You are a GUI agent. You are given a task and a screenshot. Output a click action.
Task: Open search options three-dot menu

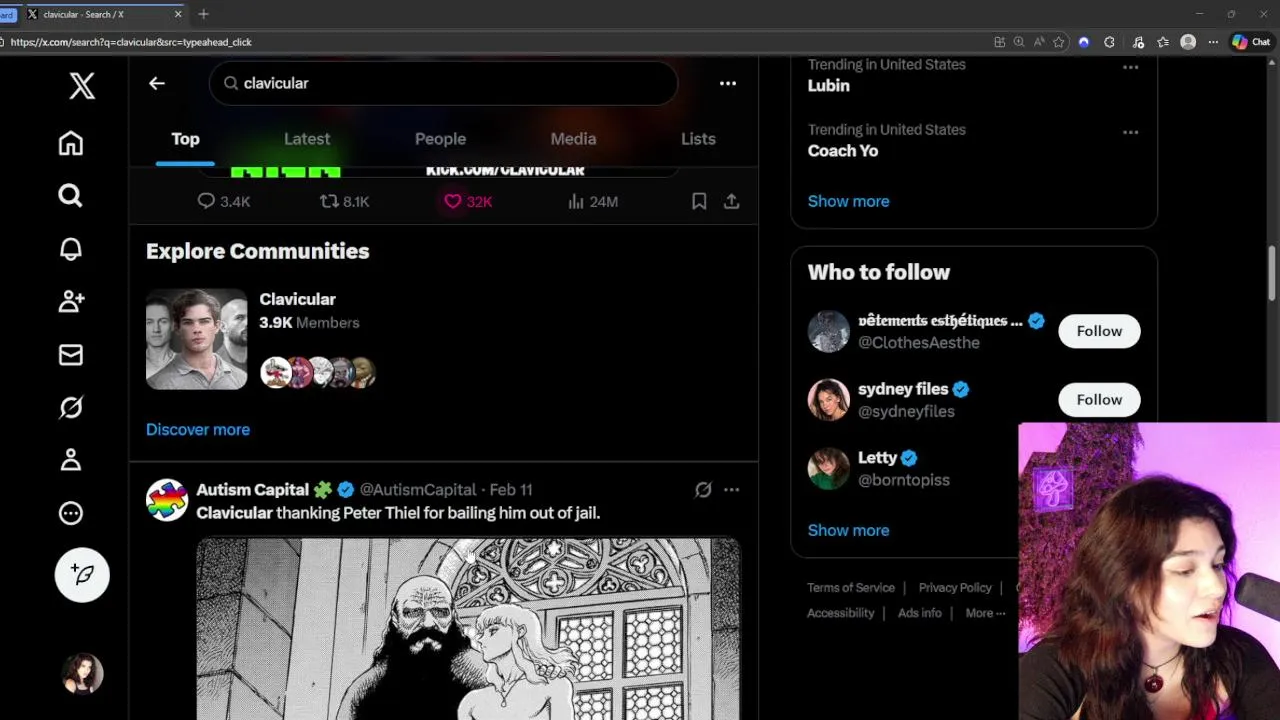728,83
